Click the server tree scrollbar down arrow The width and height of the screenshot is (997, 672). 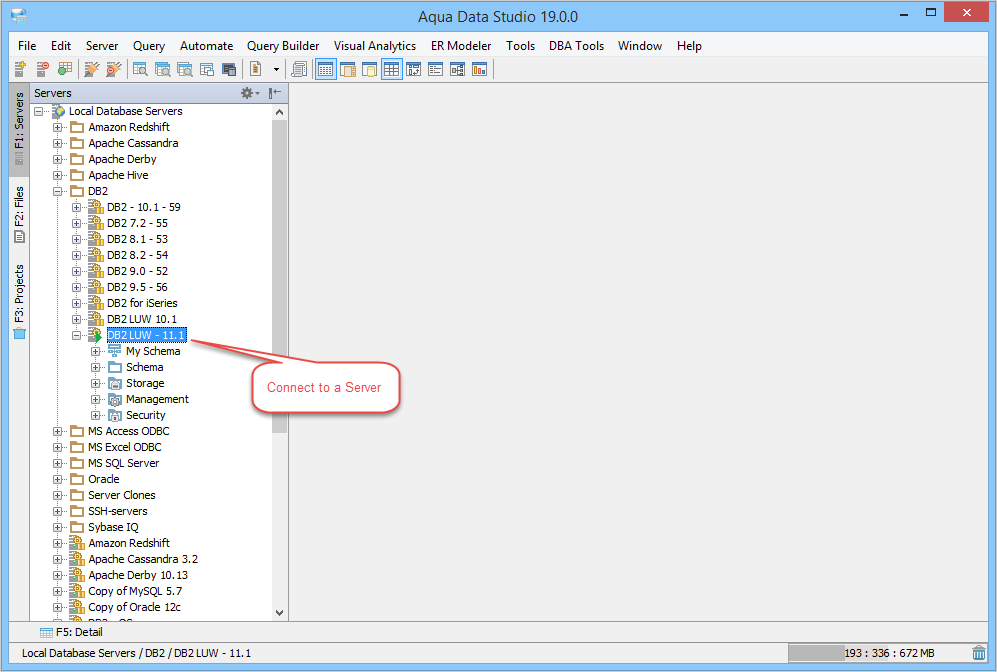[279, 613]
